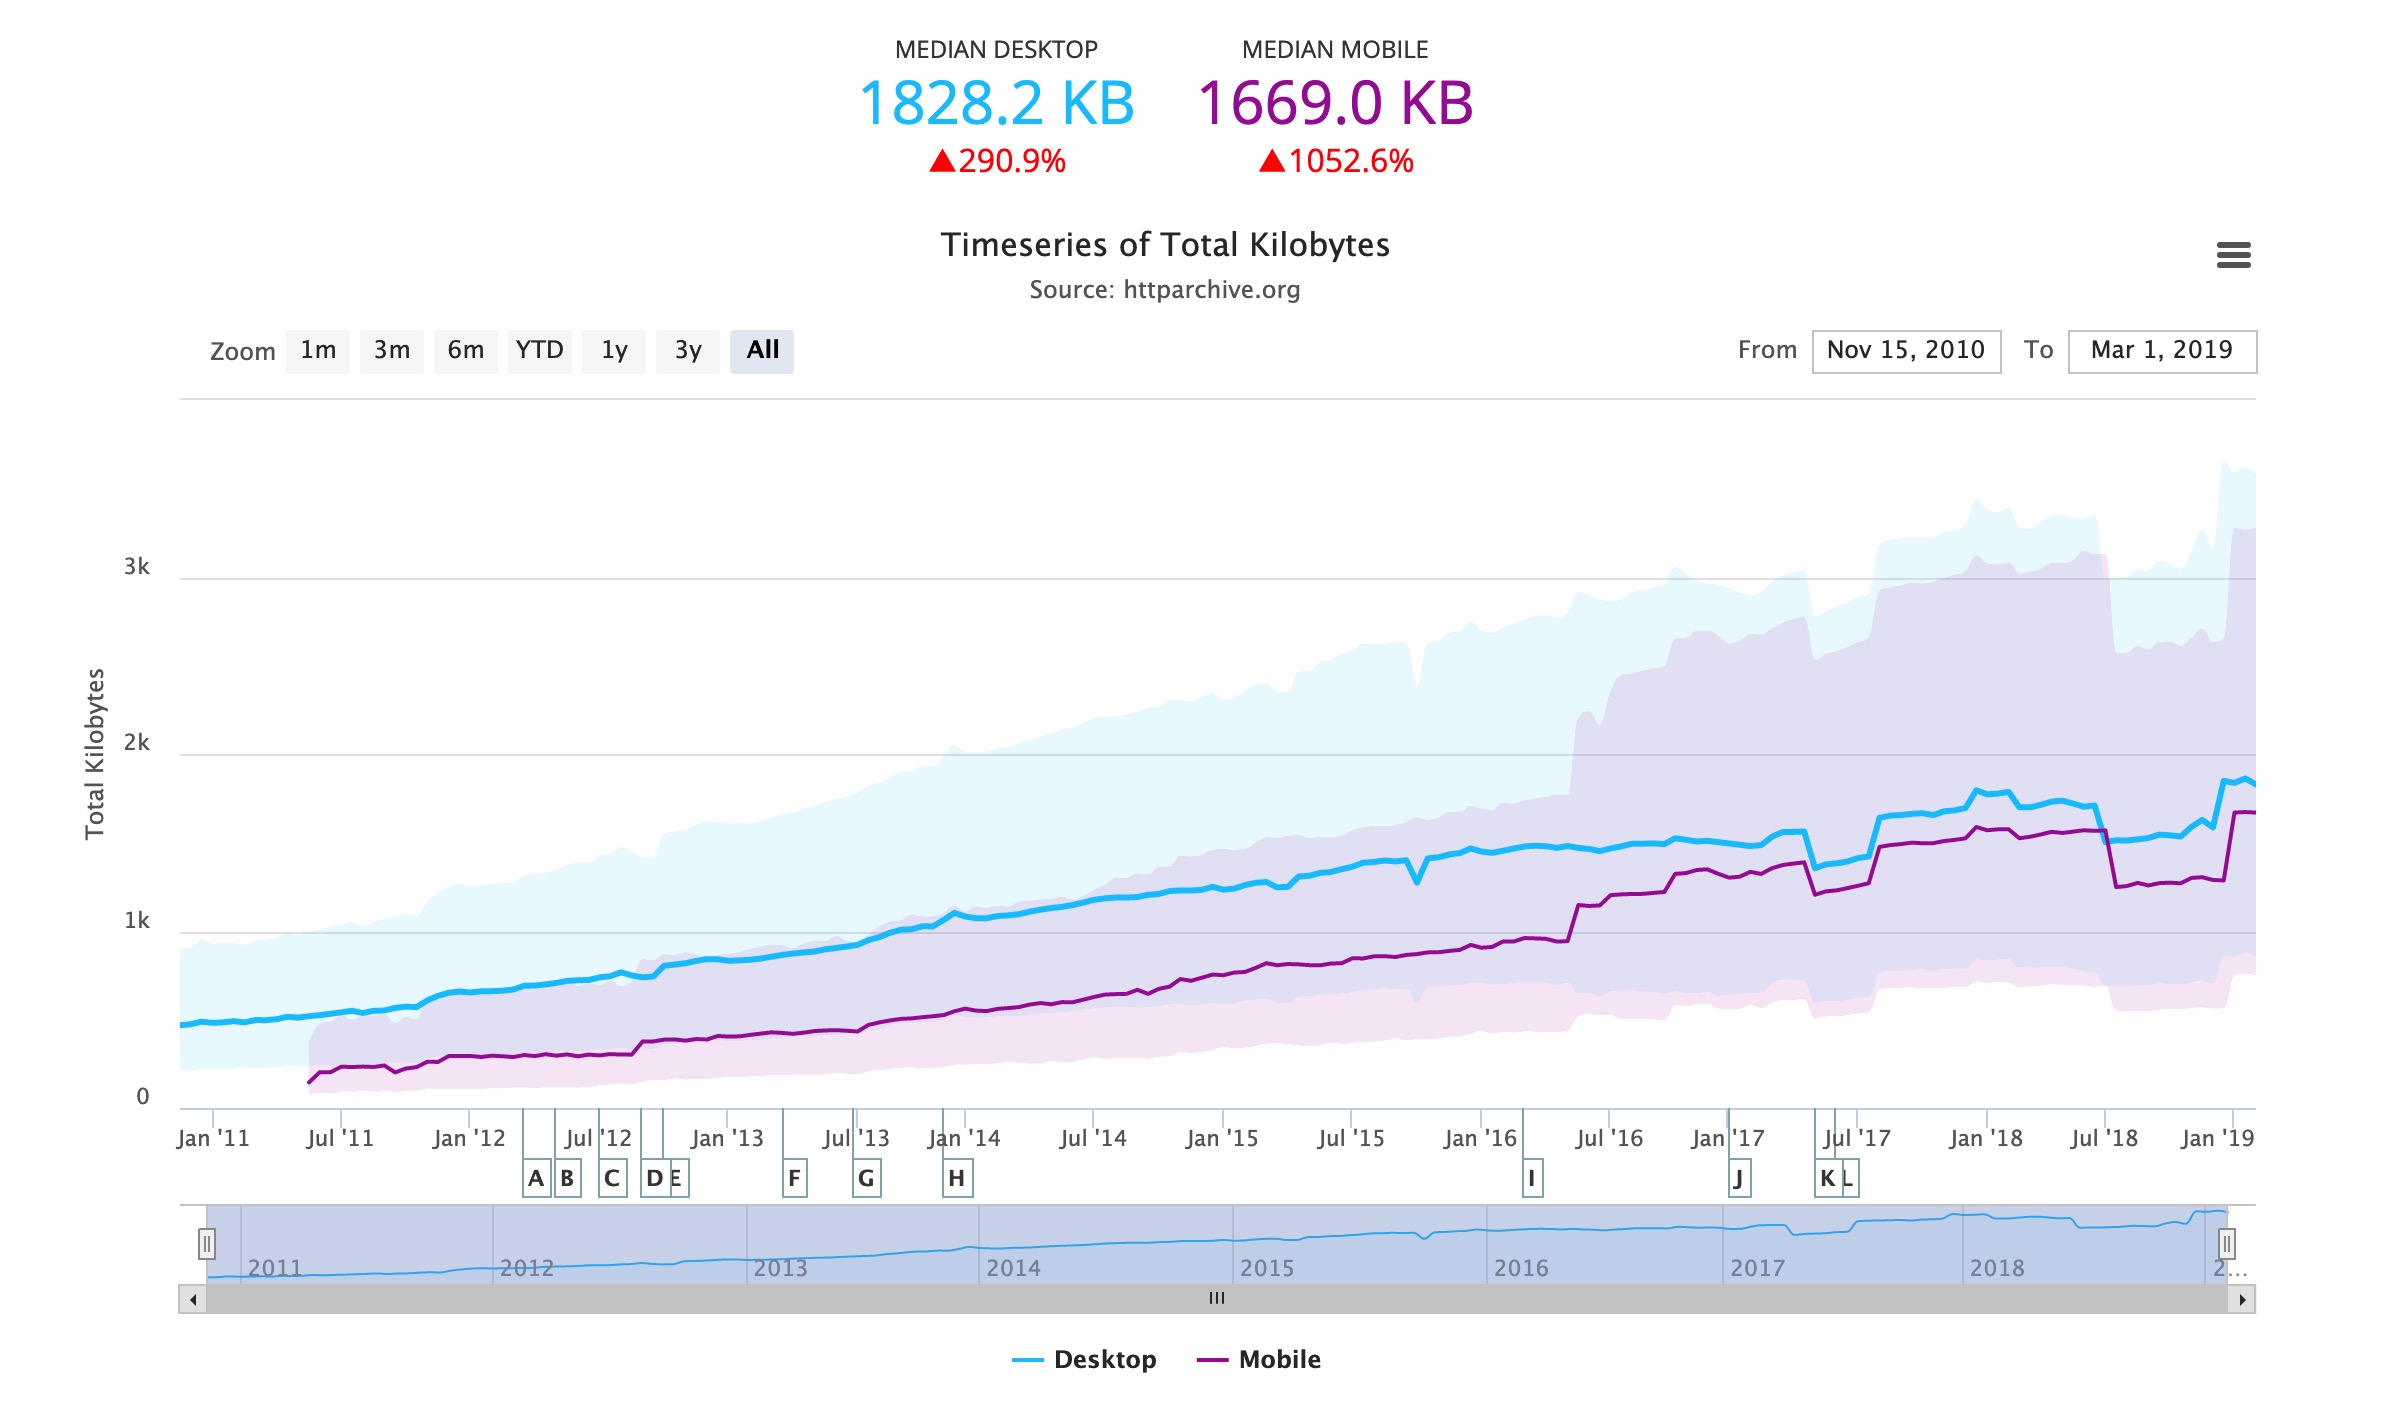The image size is (2394, 1410).
Task: Toggle the Mobile series in the legend
Action: pos(1259,1360)
